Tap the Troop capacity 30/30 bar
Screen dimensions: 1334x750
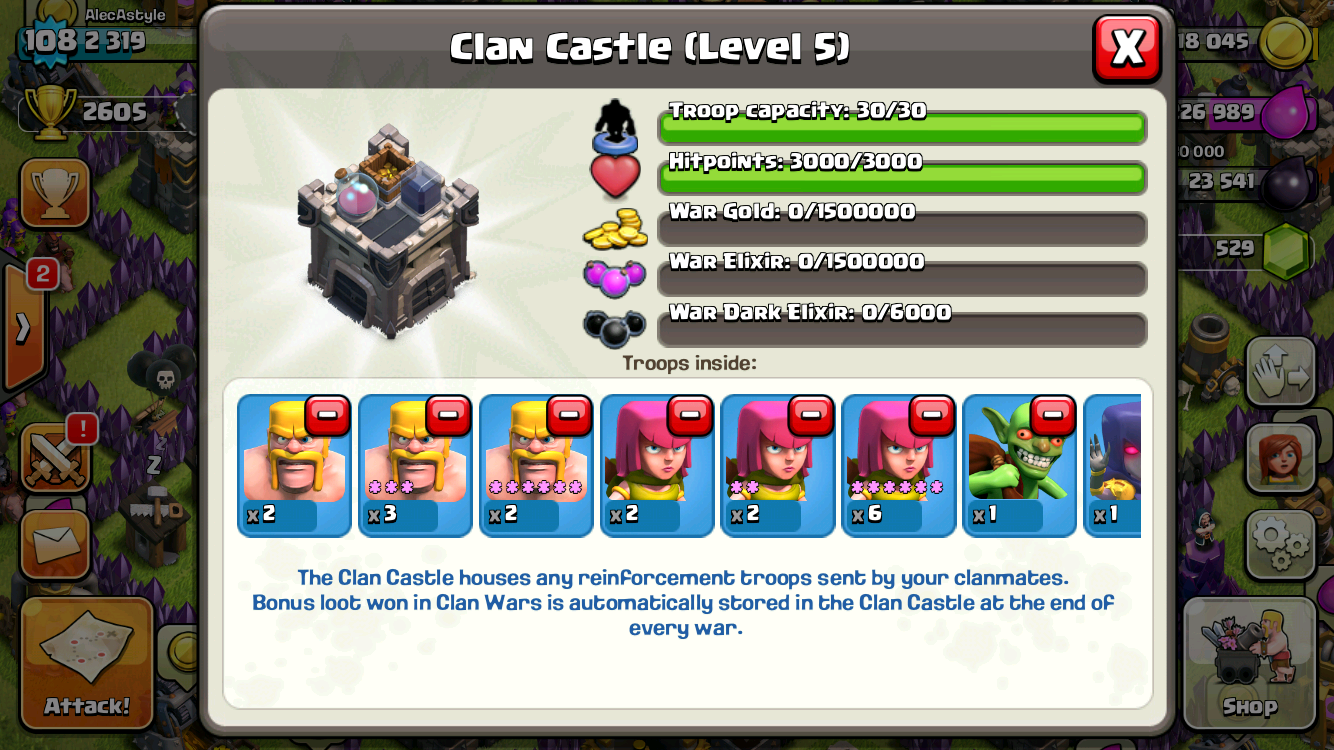[902, 127]
